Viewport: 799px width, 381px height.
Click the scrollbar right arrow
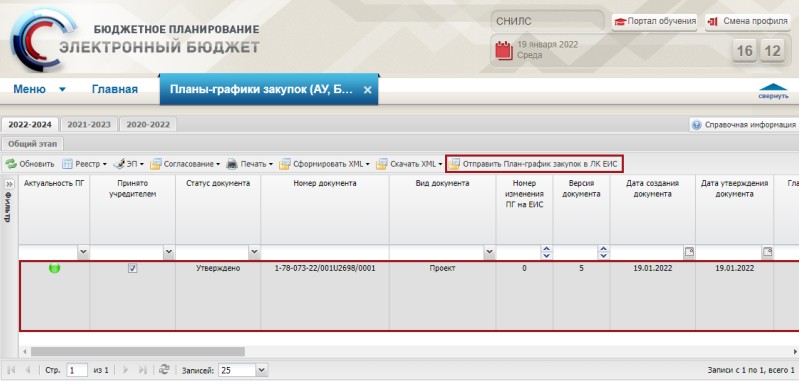tap(795, 351)
